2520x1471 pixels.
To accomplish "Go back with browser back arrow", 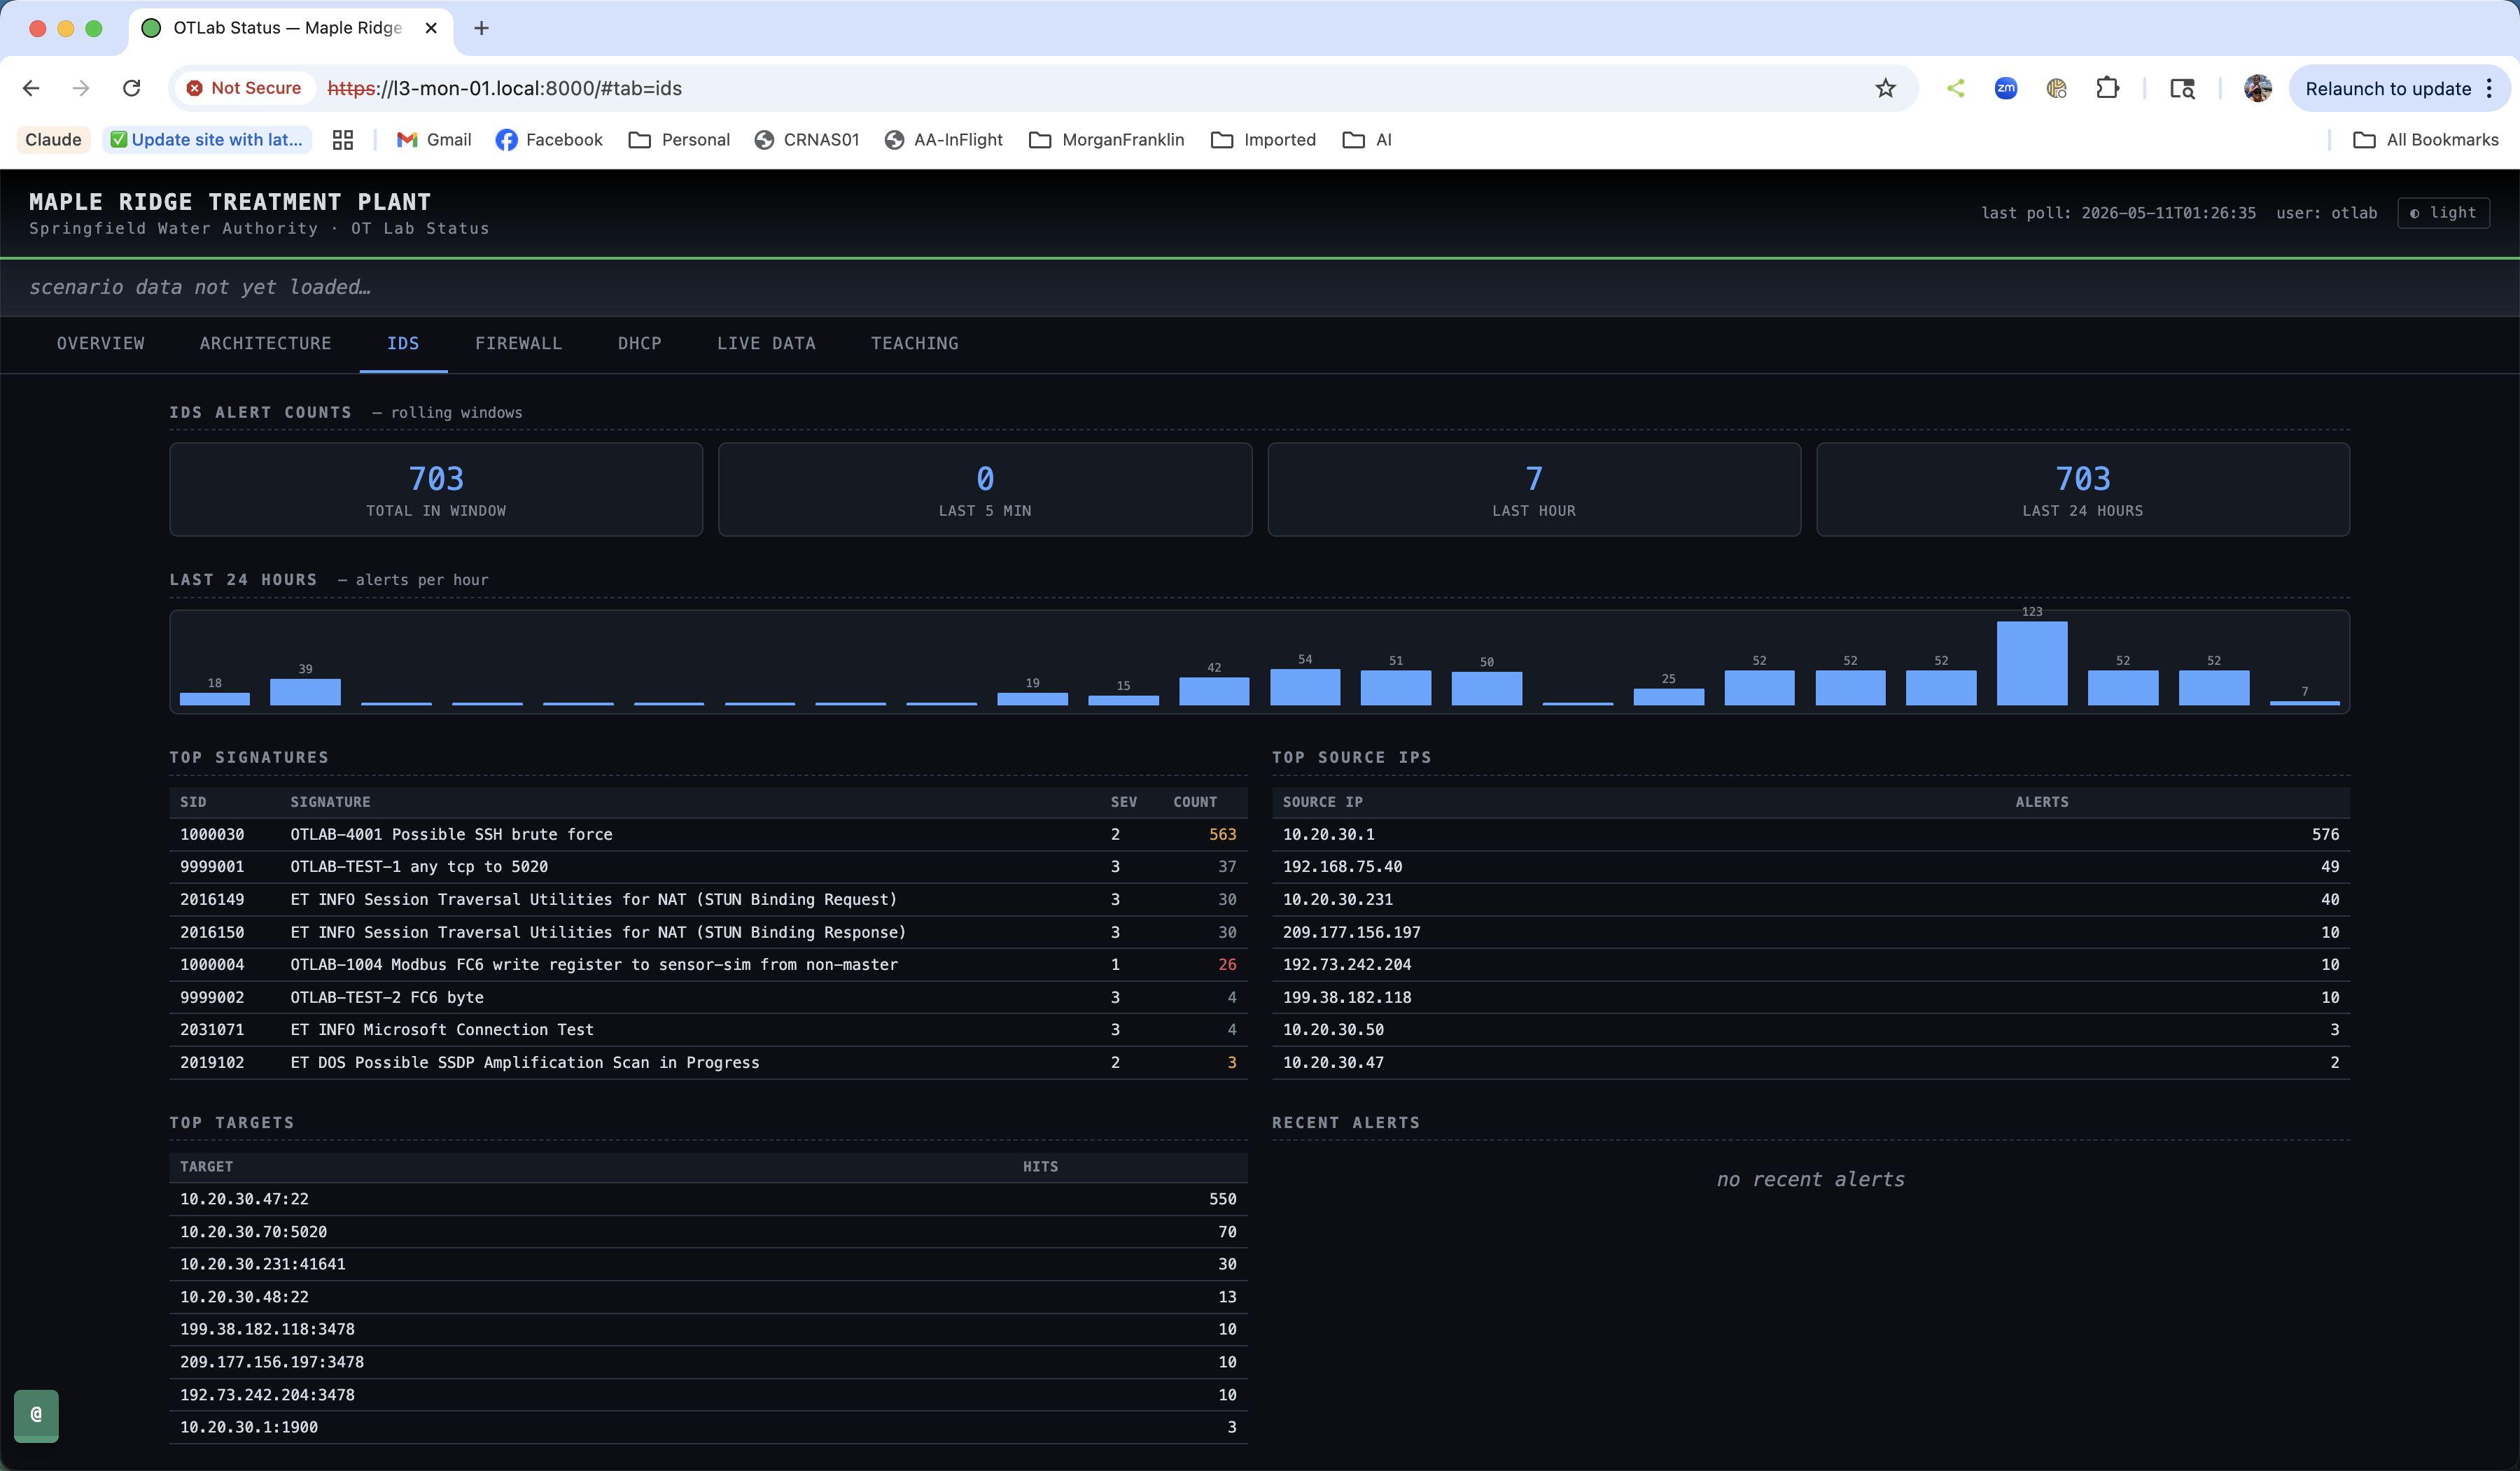I will (x=31, y=88).
